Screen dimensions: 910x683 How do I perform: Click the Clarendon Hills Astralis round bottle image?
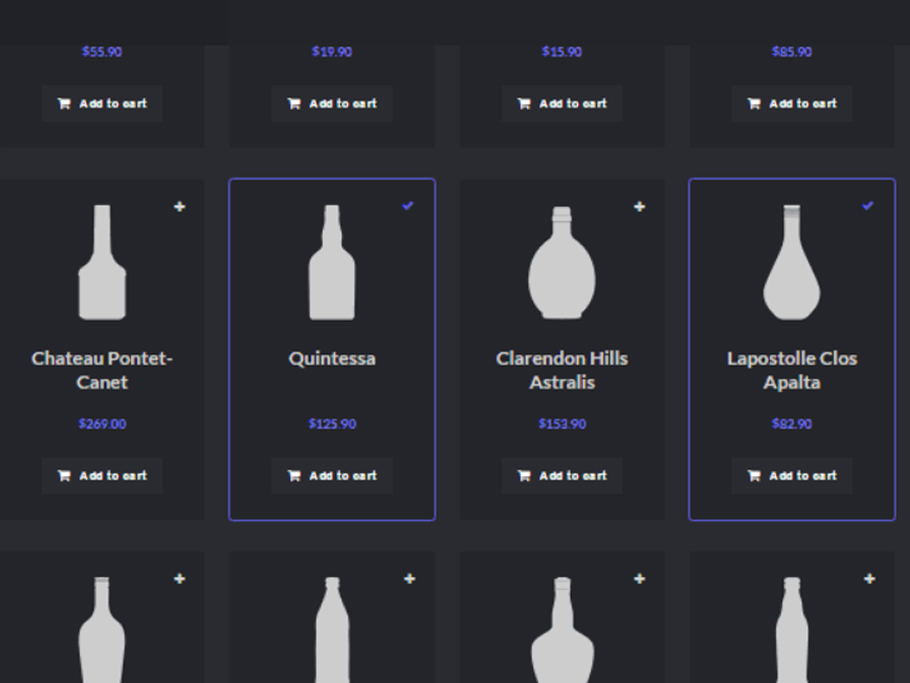point(562,263)
